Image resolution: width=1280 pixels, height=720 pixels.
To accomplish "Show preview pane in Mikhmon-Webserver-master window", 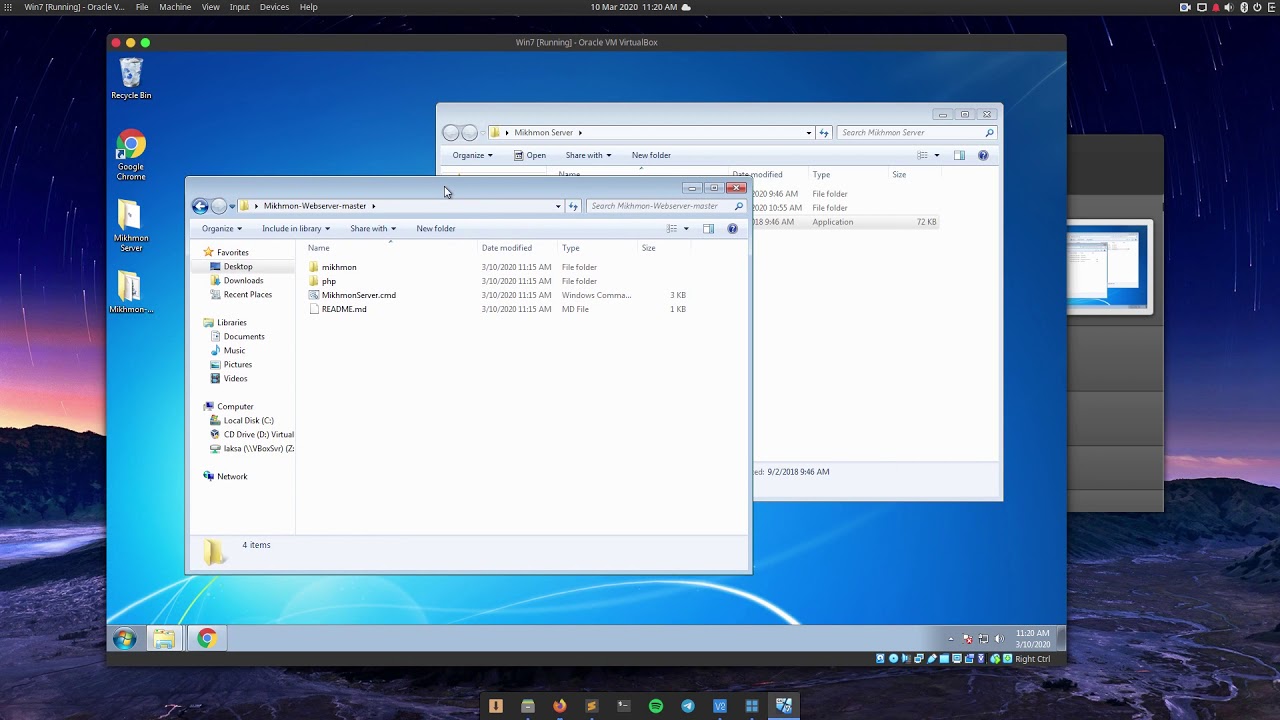I will click(708, 229).
